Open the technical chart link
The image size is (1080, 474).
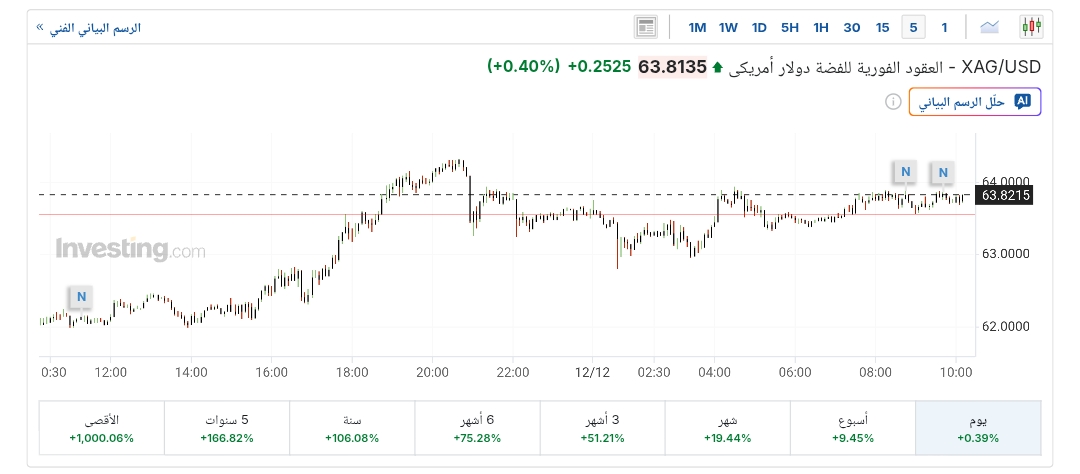89,28
